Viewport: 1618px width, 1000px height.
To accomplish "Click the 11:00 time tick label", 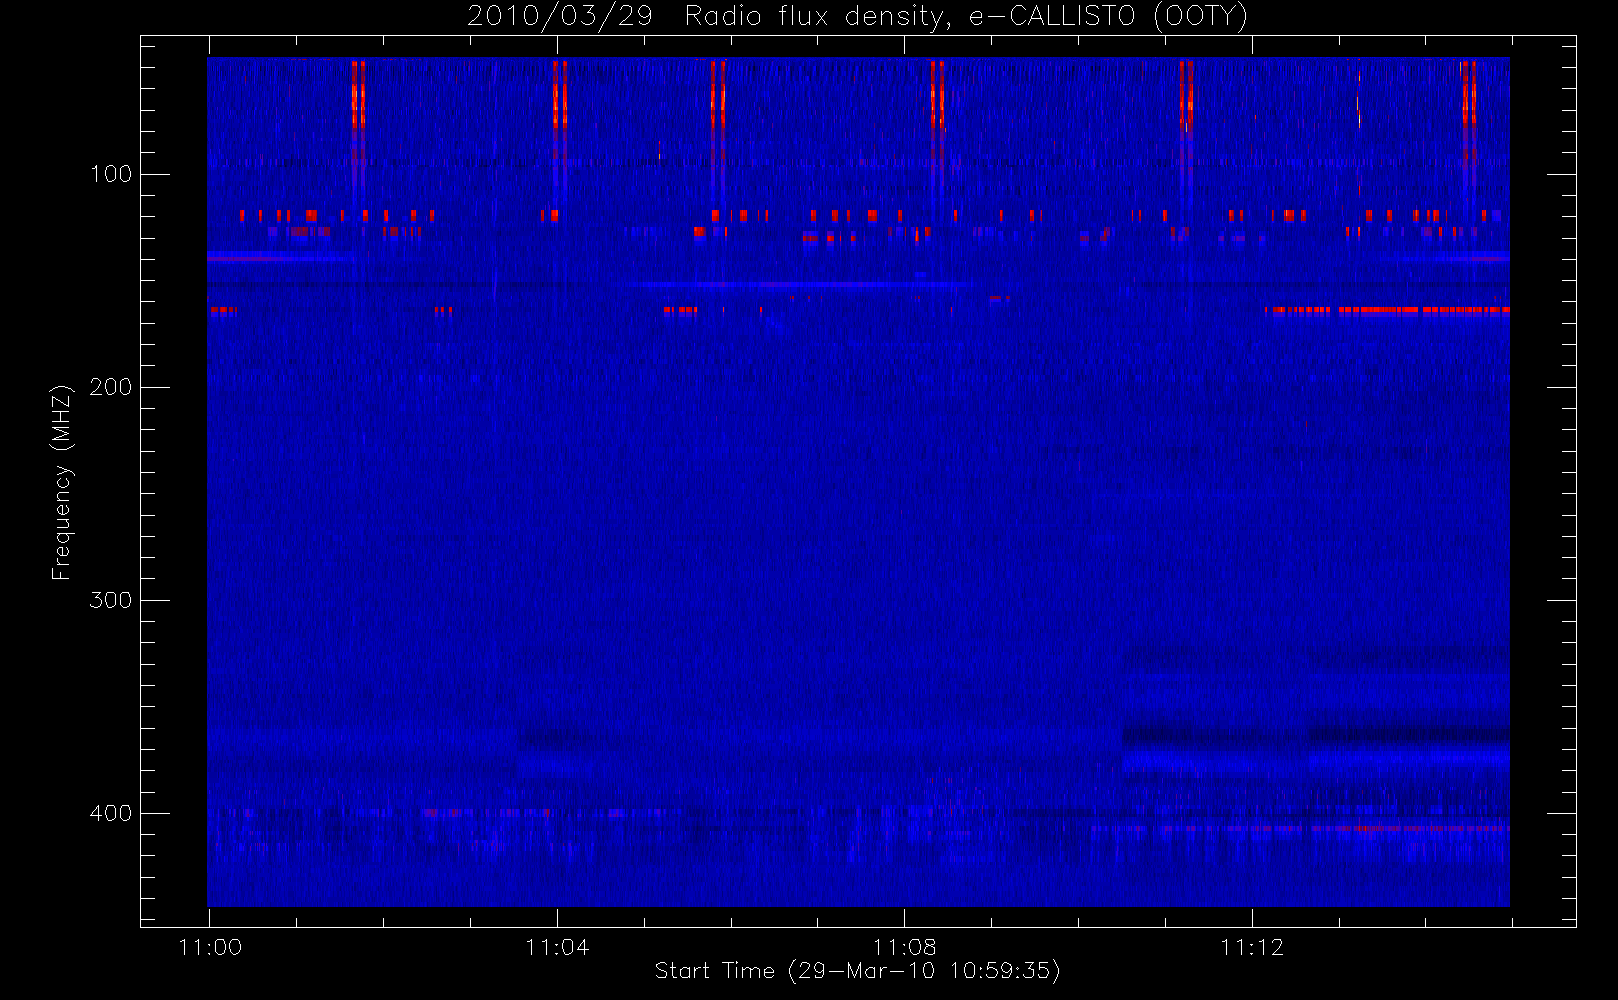I will point(210,947).
